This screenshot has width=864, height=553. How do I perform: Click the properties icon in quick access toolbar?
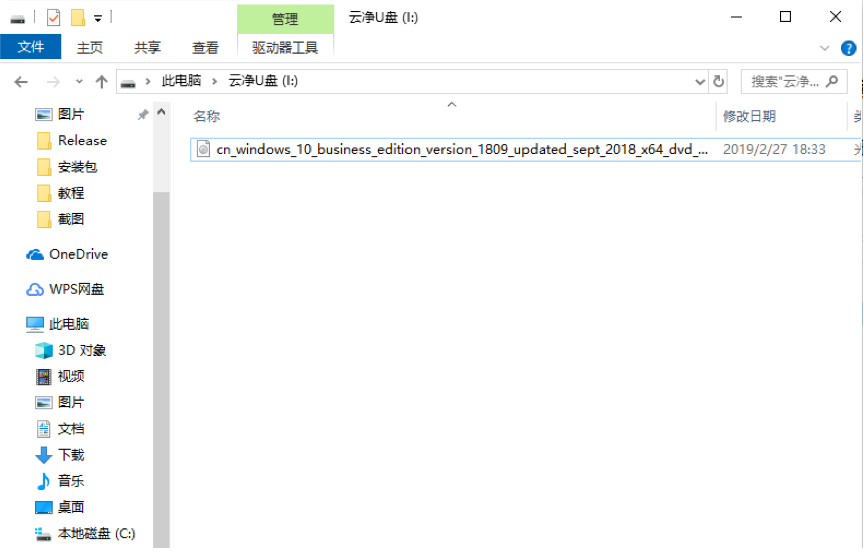pos(53,17)
